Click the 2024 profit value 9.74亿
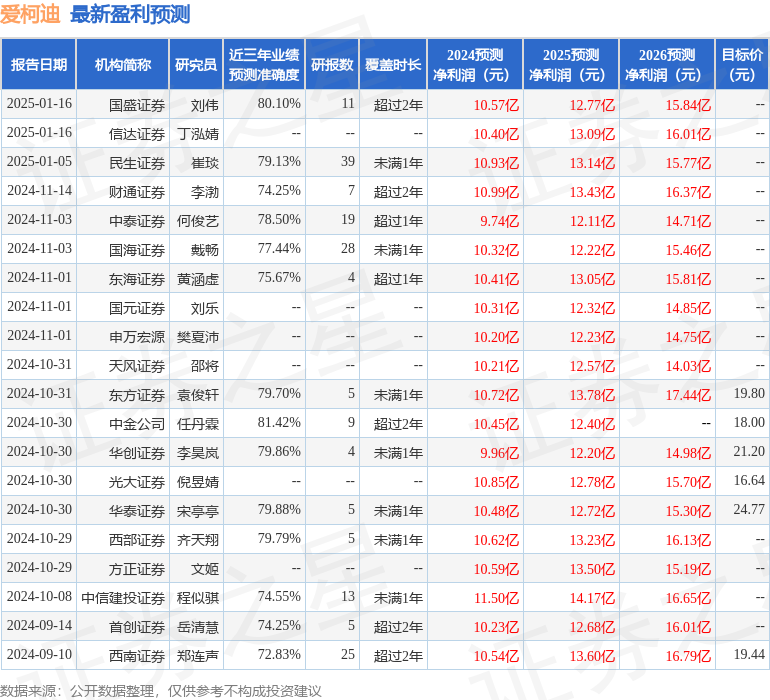Viewport: 770px width, 700px height. click(x=499, y=221)
